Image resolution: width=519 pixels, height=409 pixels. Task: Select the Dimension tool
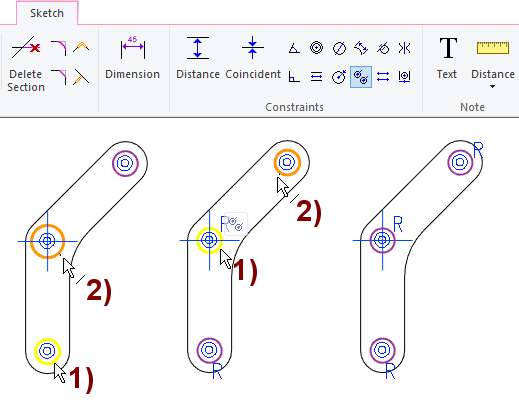pyautogui.click(x=133, y=59)
